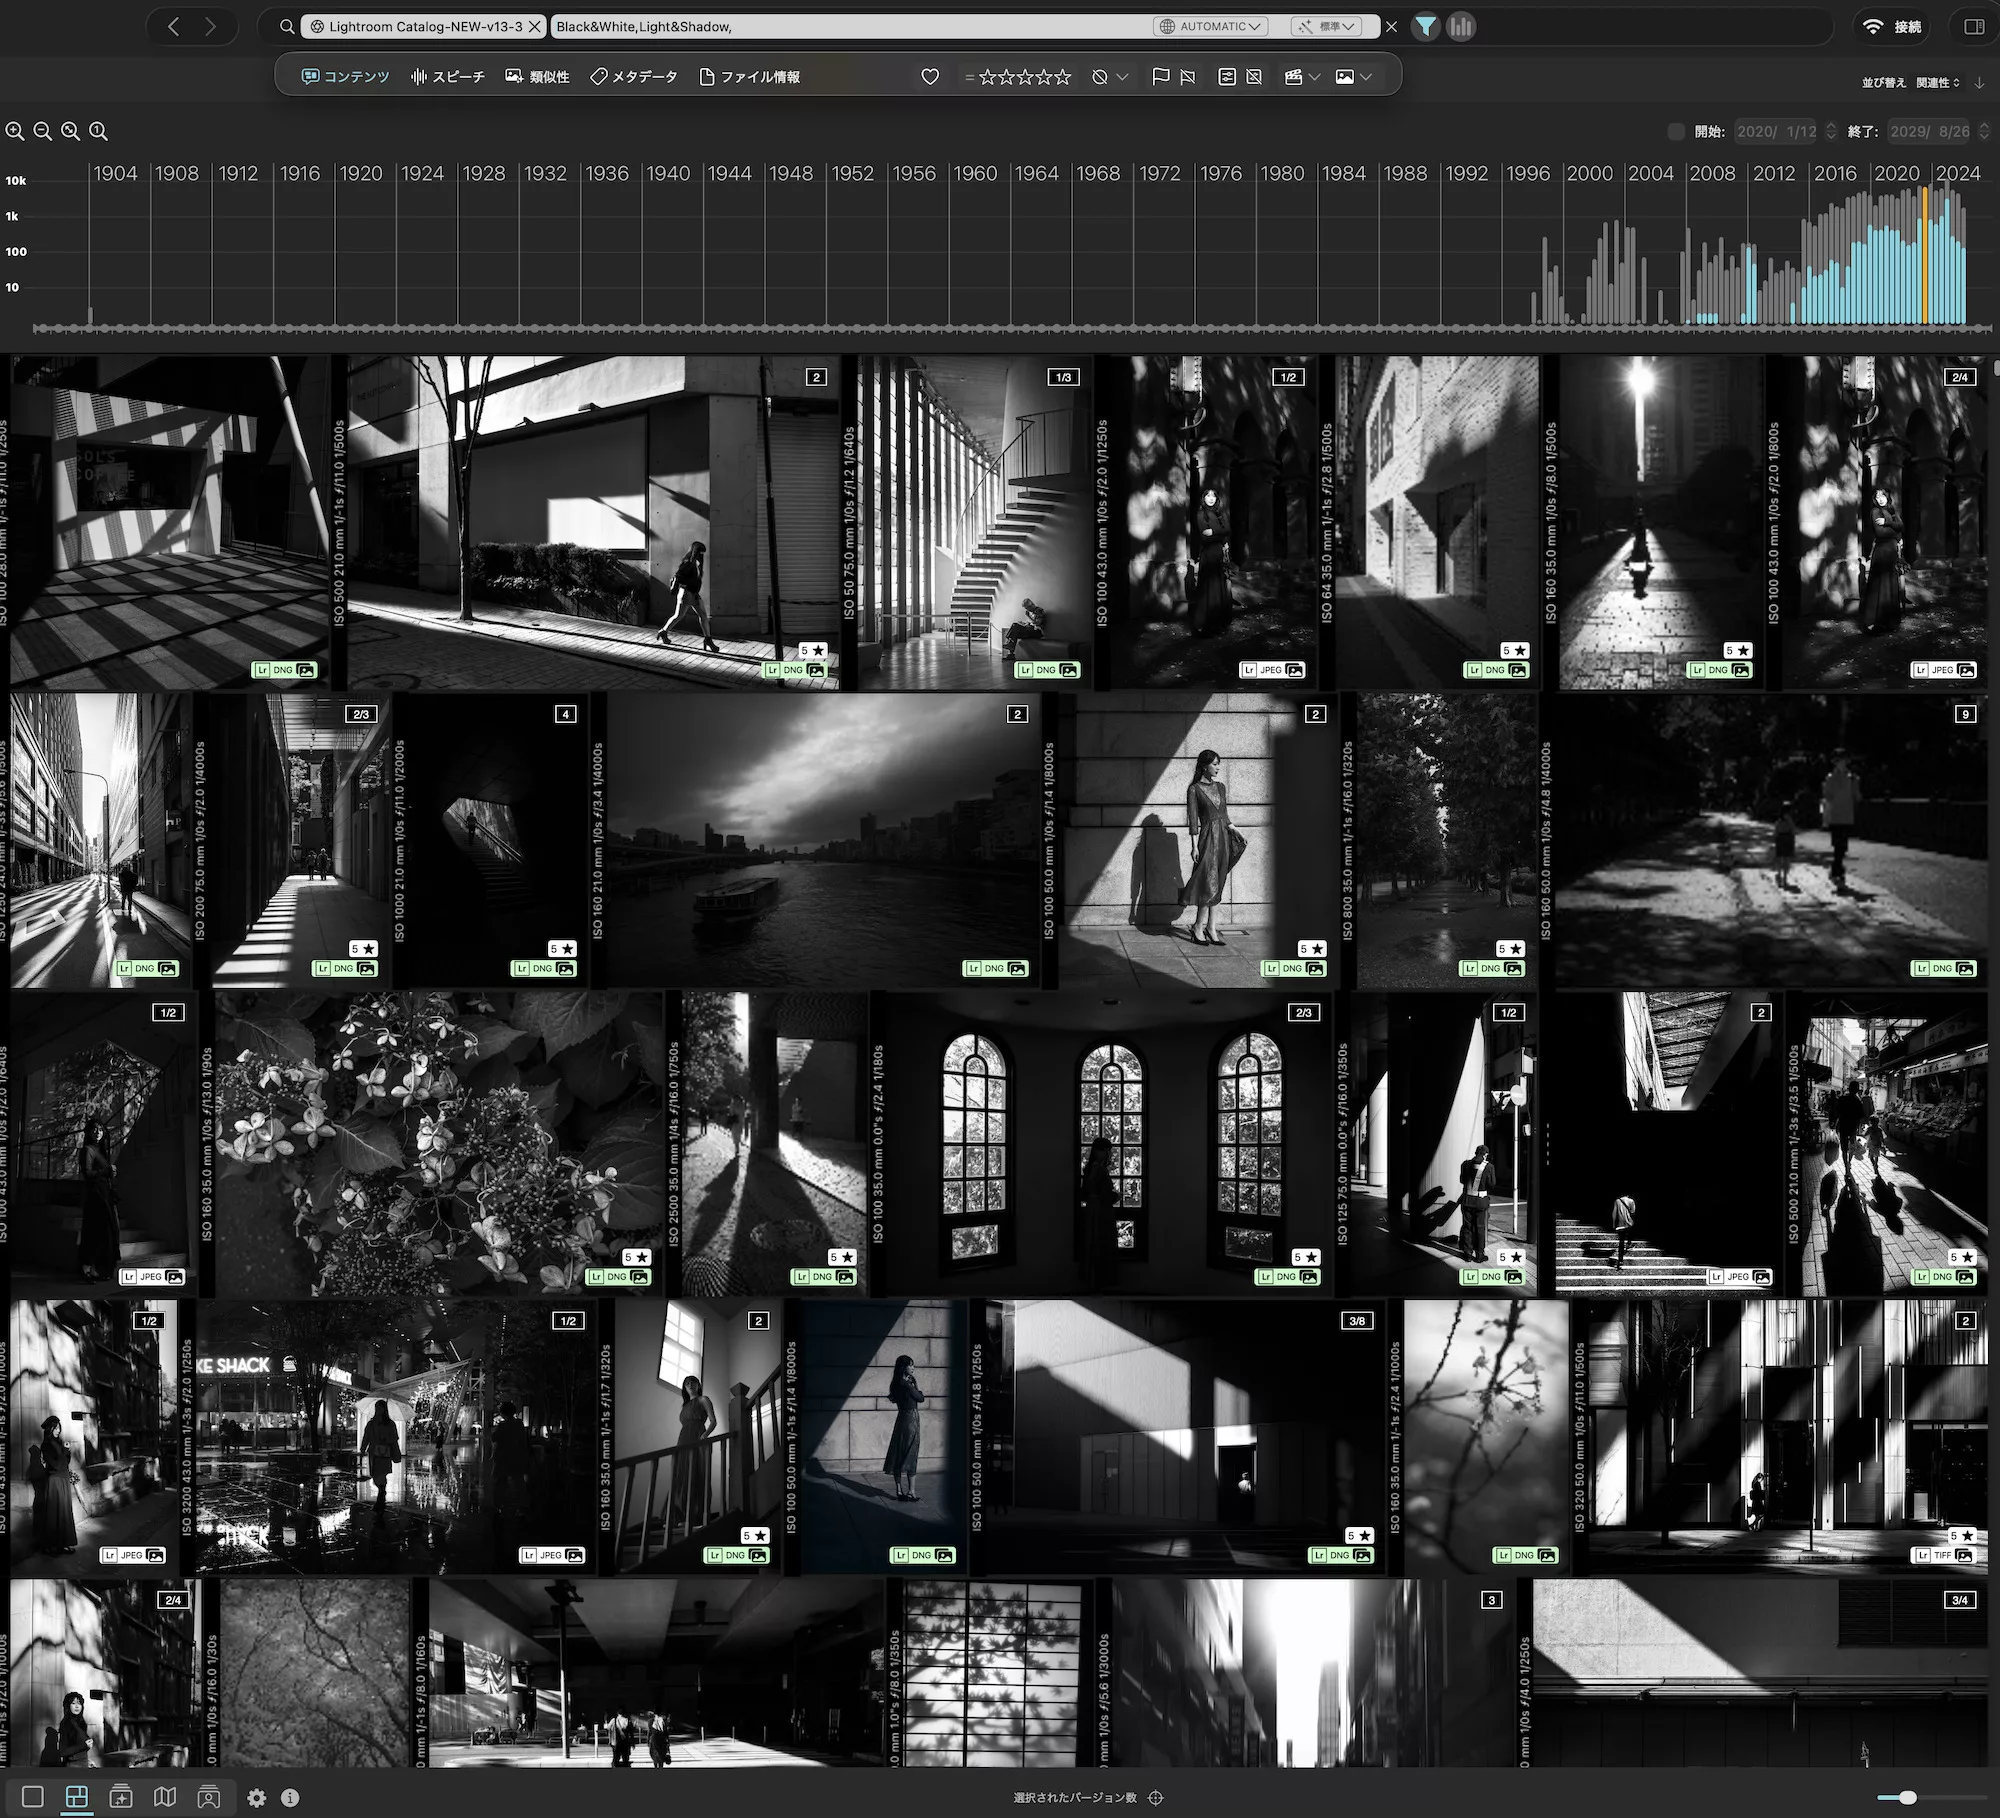2000x1818 pixels.
Task: Click the timeline zoom-in magnifier icon
Action: [15, 131]
